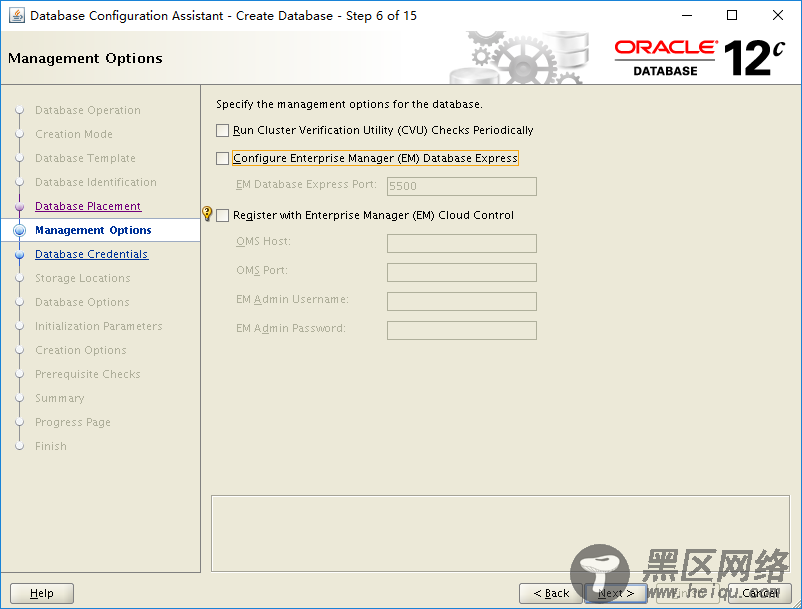This screenshot has width=802, height=609.
Task: Click the Initialization Parameters step label
Action: click(x=99, y=326)
